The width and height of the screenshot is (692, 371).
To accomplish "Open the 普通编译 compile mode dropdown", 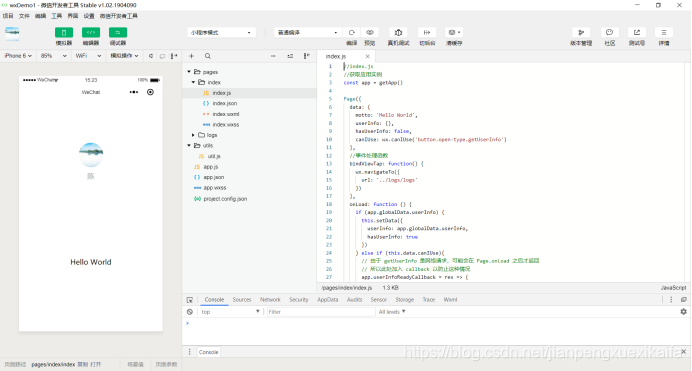I will tap(308, 33).
